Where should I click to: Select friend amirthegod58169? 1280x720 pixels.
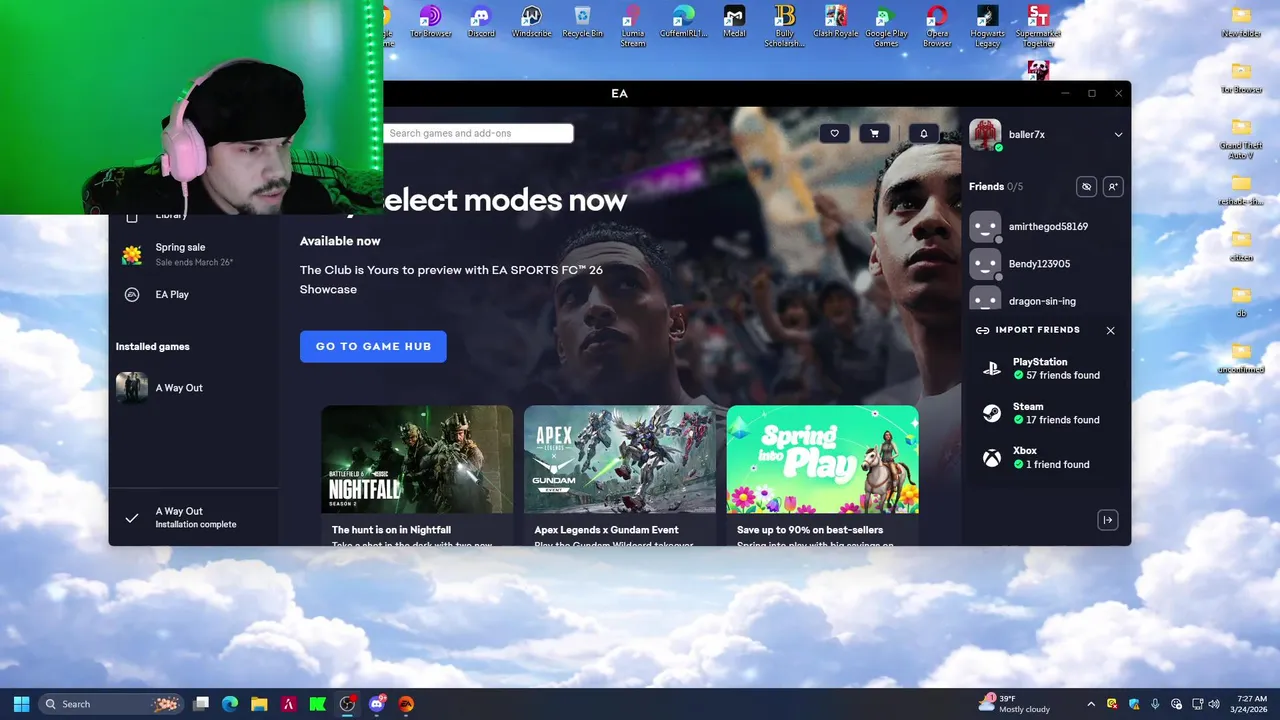point(1045,227)
